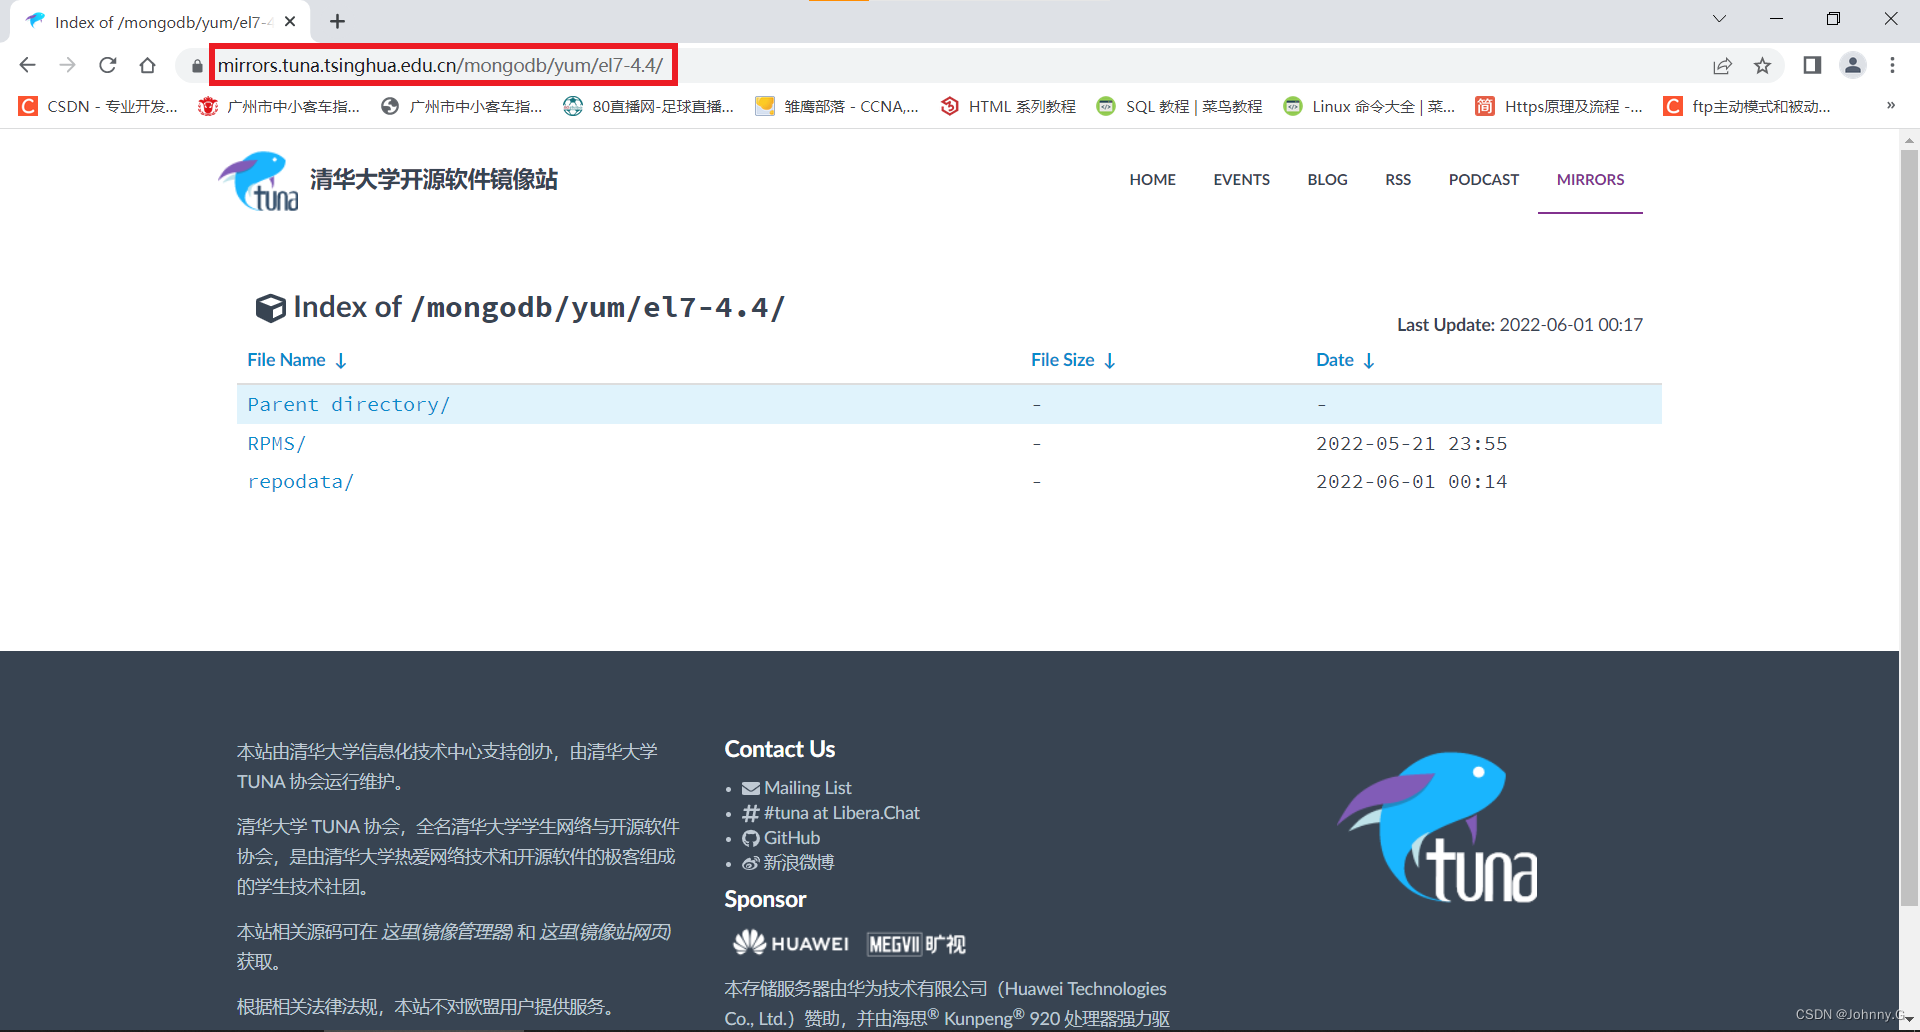Sort the listing by File Name
The height and width of the screenshot is (1032, 1920).
297,360
